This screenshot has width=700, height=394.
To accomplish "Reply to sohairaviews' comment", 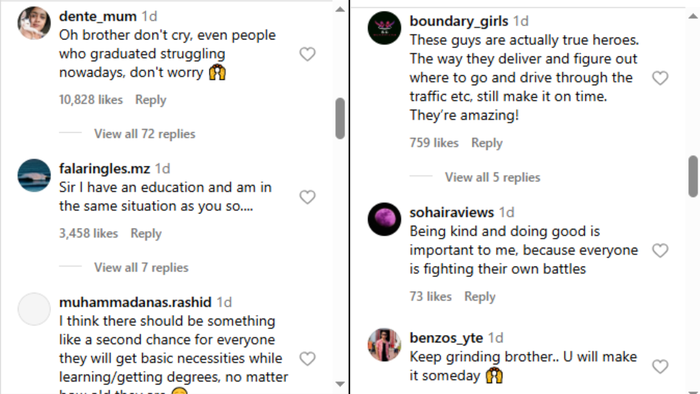I will (x=480, y=297).
